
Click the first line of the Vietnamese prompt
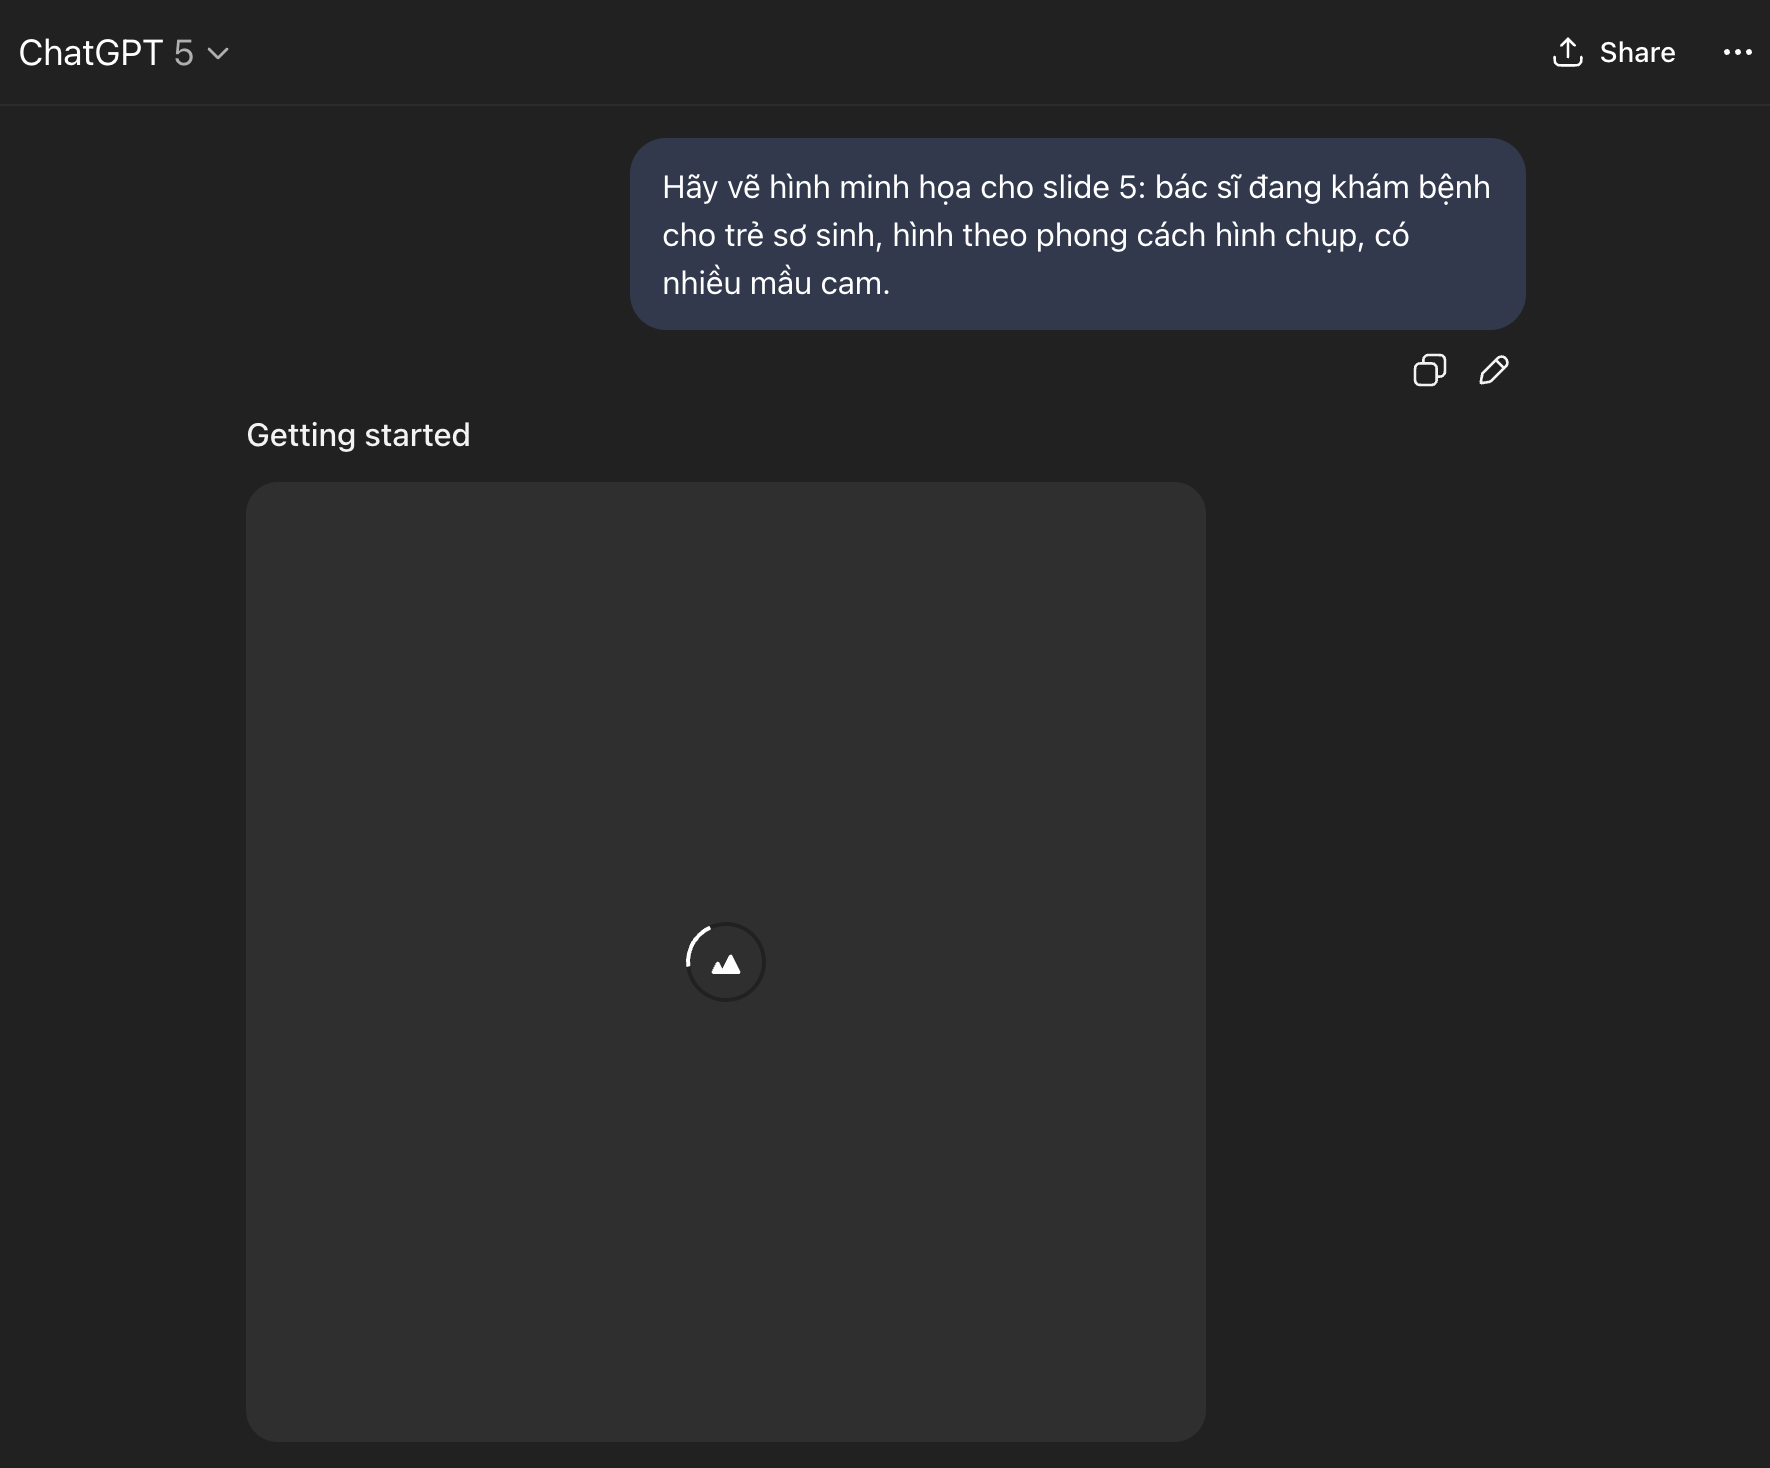click(1076, 187)
